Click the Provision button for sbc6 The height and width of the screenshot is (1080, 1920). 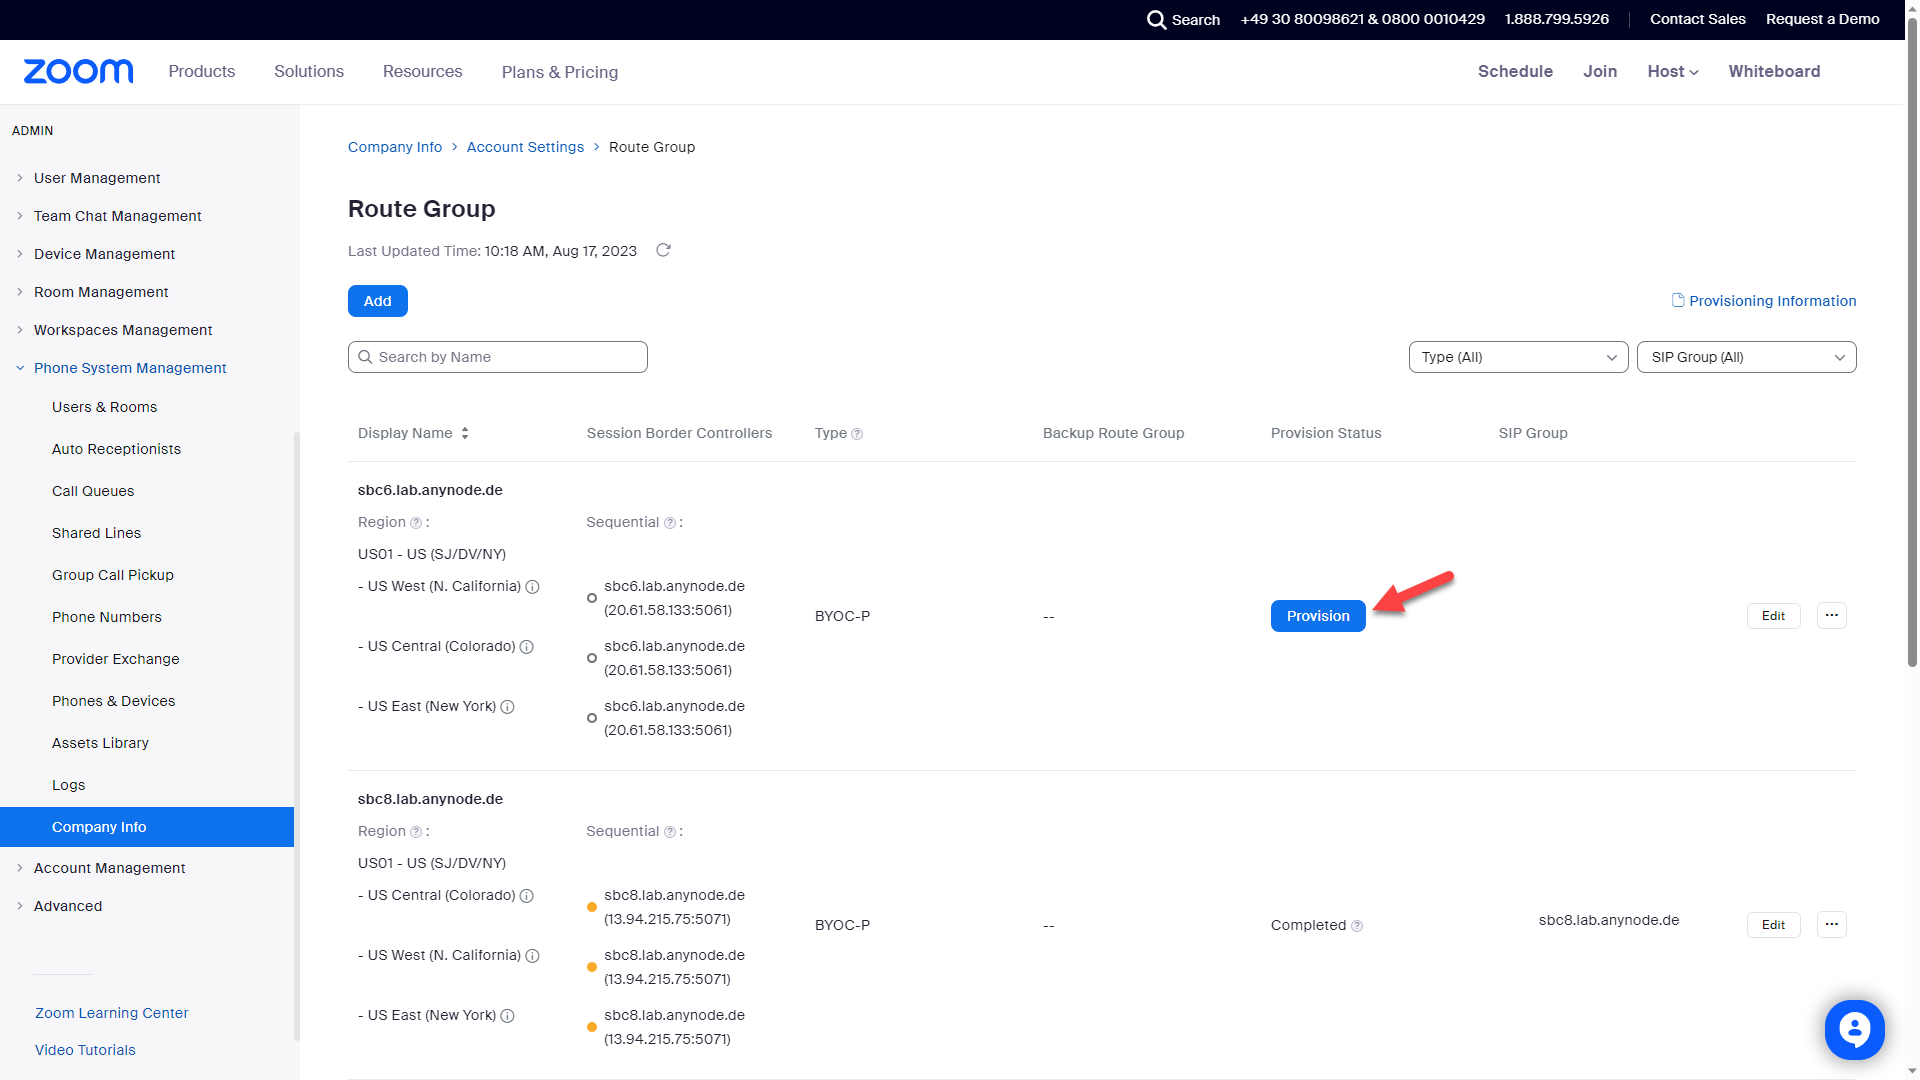pos(1318,616)
